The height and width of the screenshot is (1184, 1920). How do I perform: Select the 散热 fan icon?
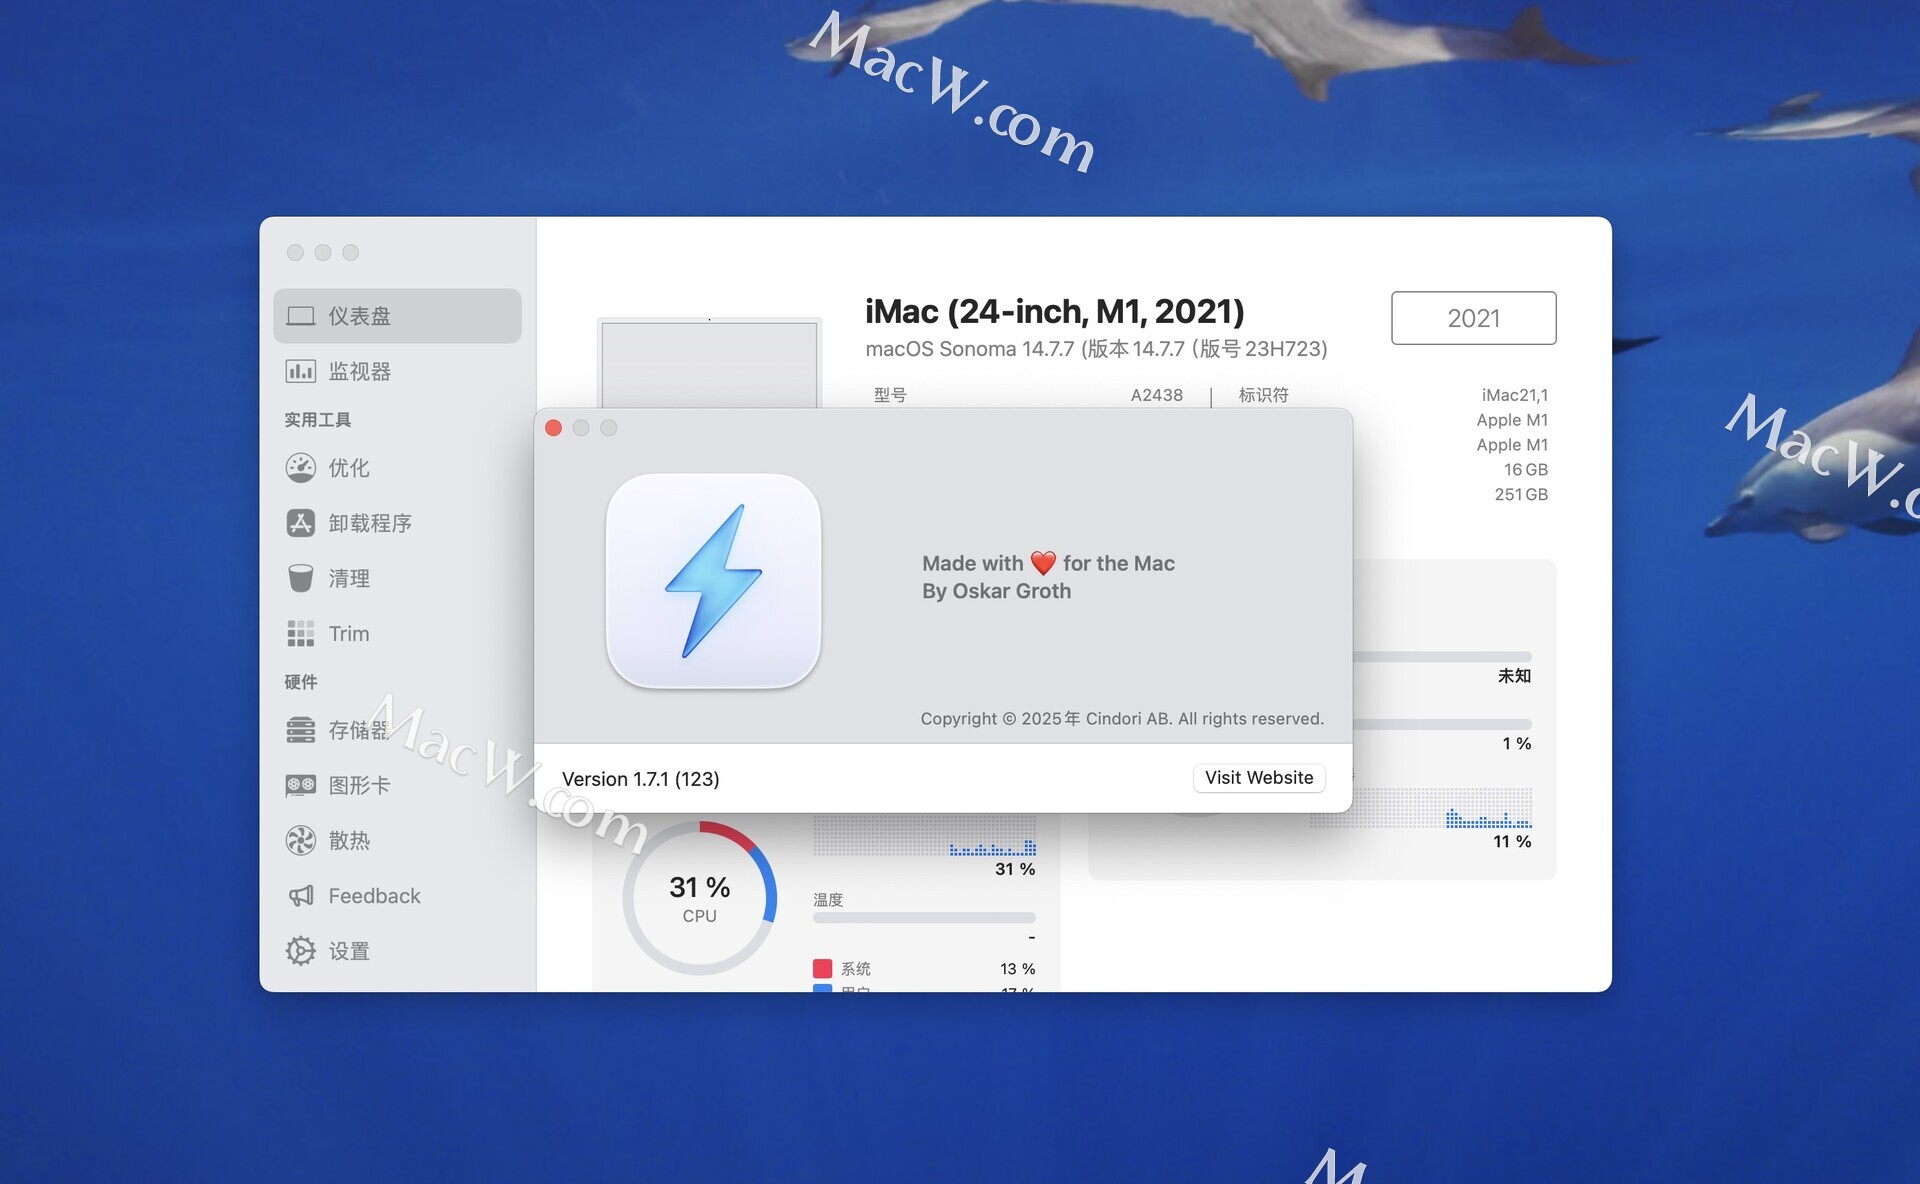300,840
